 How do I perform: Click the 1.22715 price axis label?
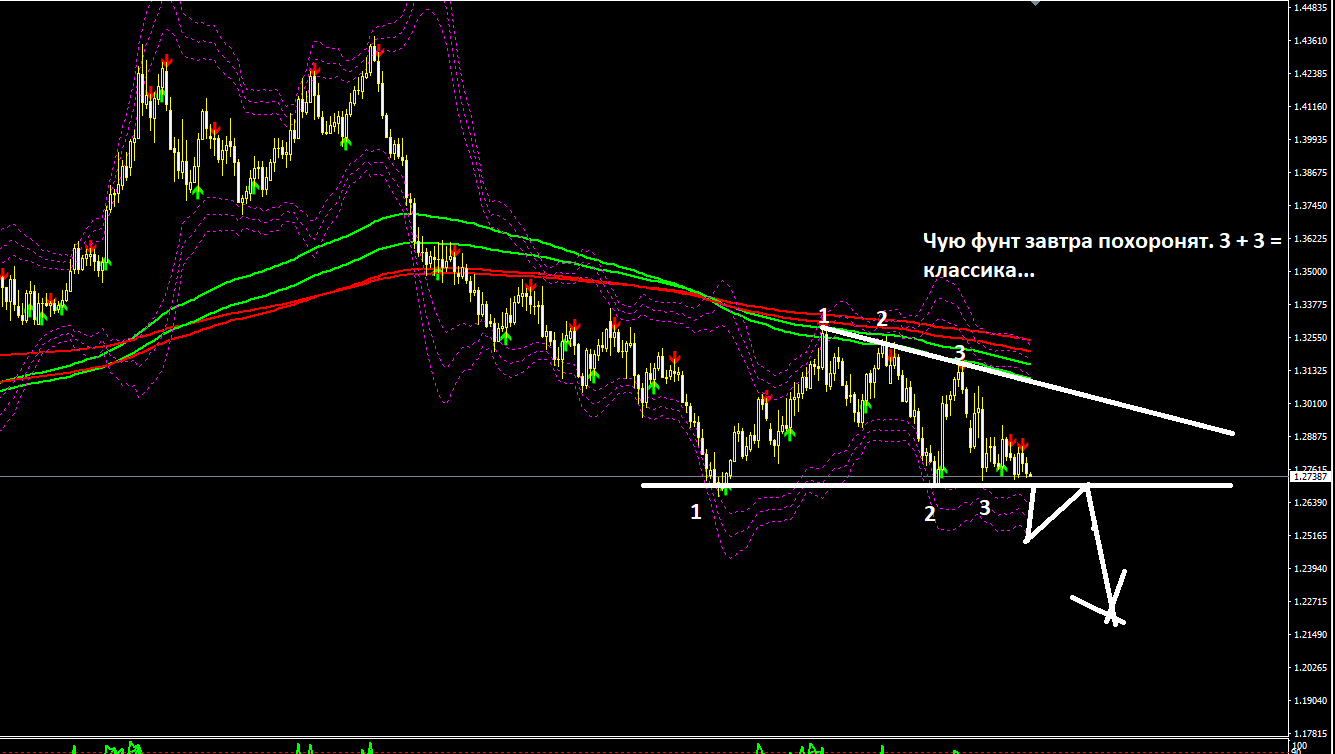point(1311,602)
